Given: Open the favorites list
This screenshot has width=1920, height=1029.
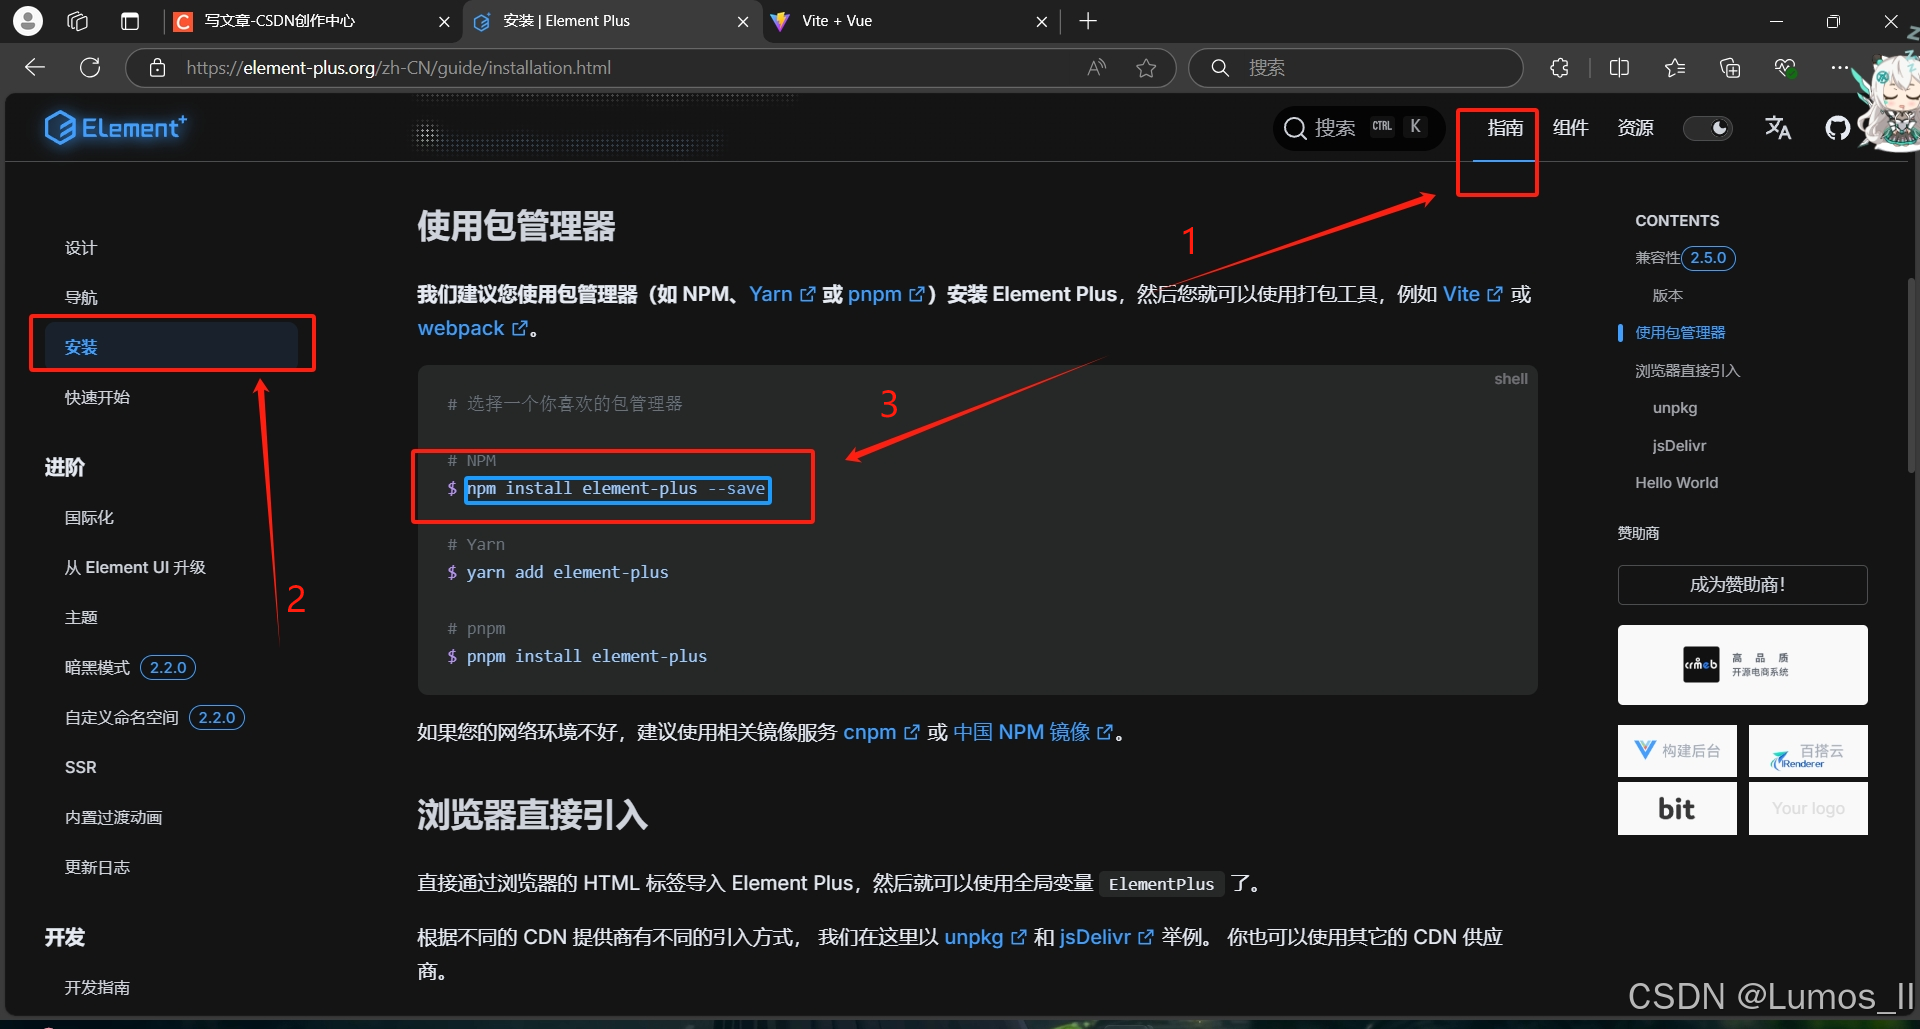Looking at the screenshot, I should coord(1675,67).
